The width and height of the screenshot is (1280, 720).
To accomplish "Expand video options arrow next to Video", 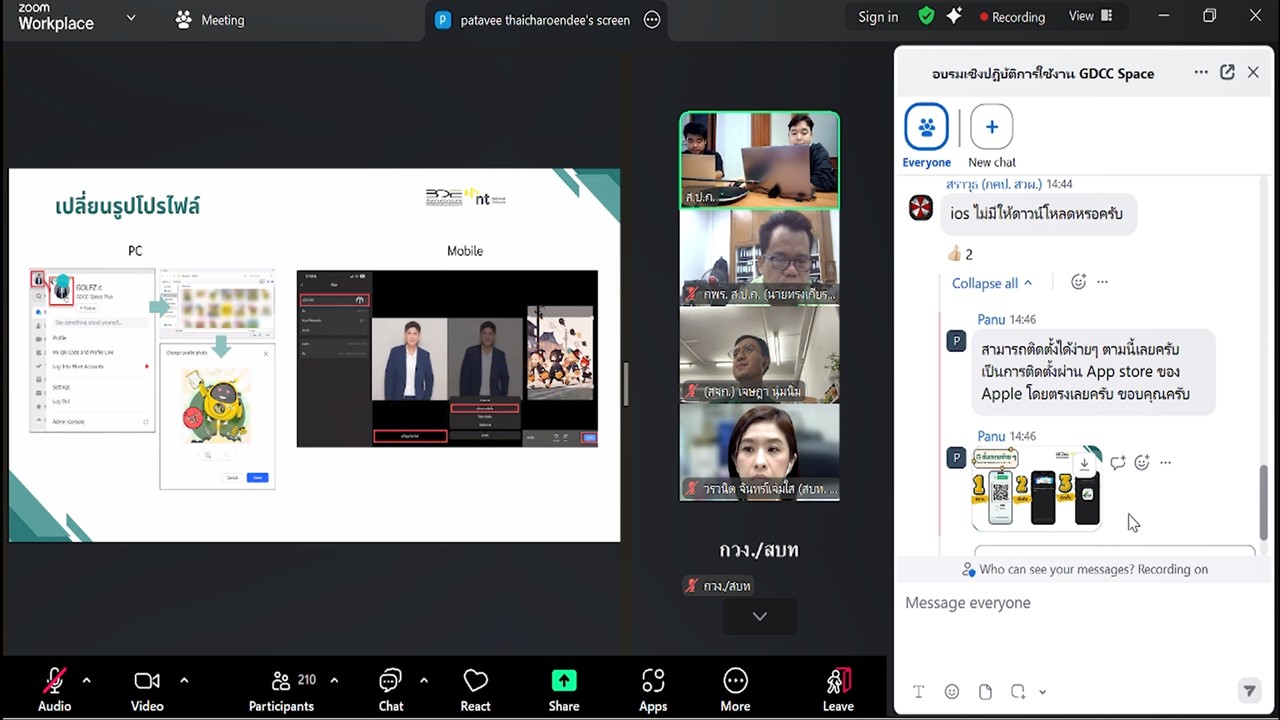I will point(184,681).
